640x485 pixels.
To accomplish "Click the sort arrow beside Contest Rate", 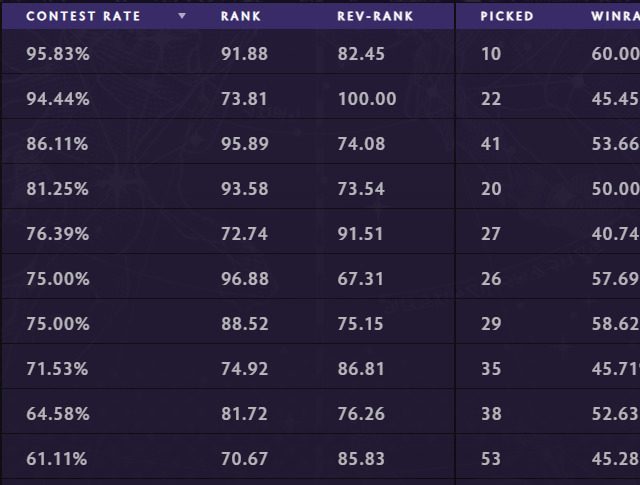I will coord(181,17).
